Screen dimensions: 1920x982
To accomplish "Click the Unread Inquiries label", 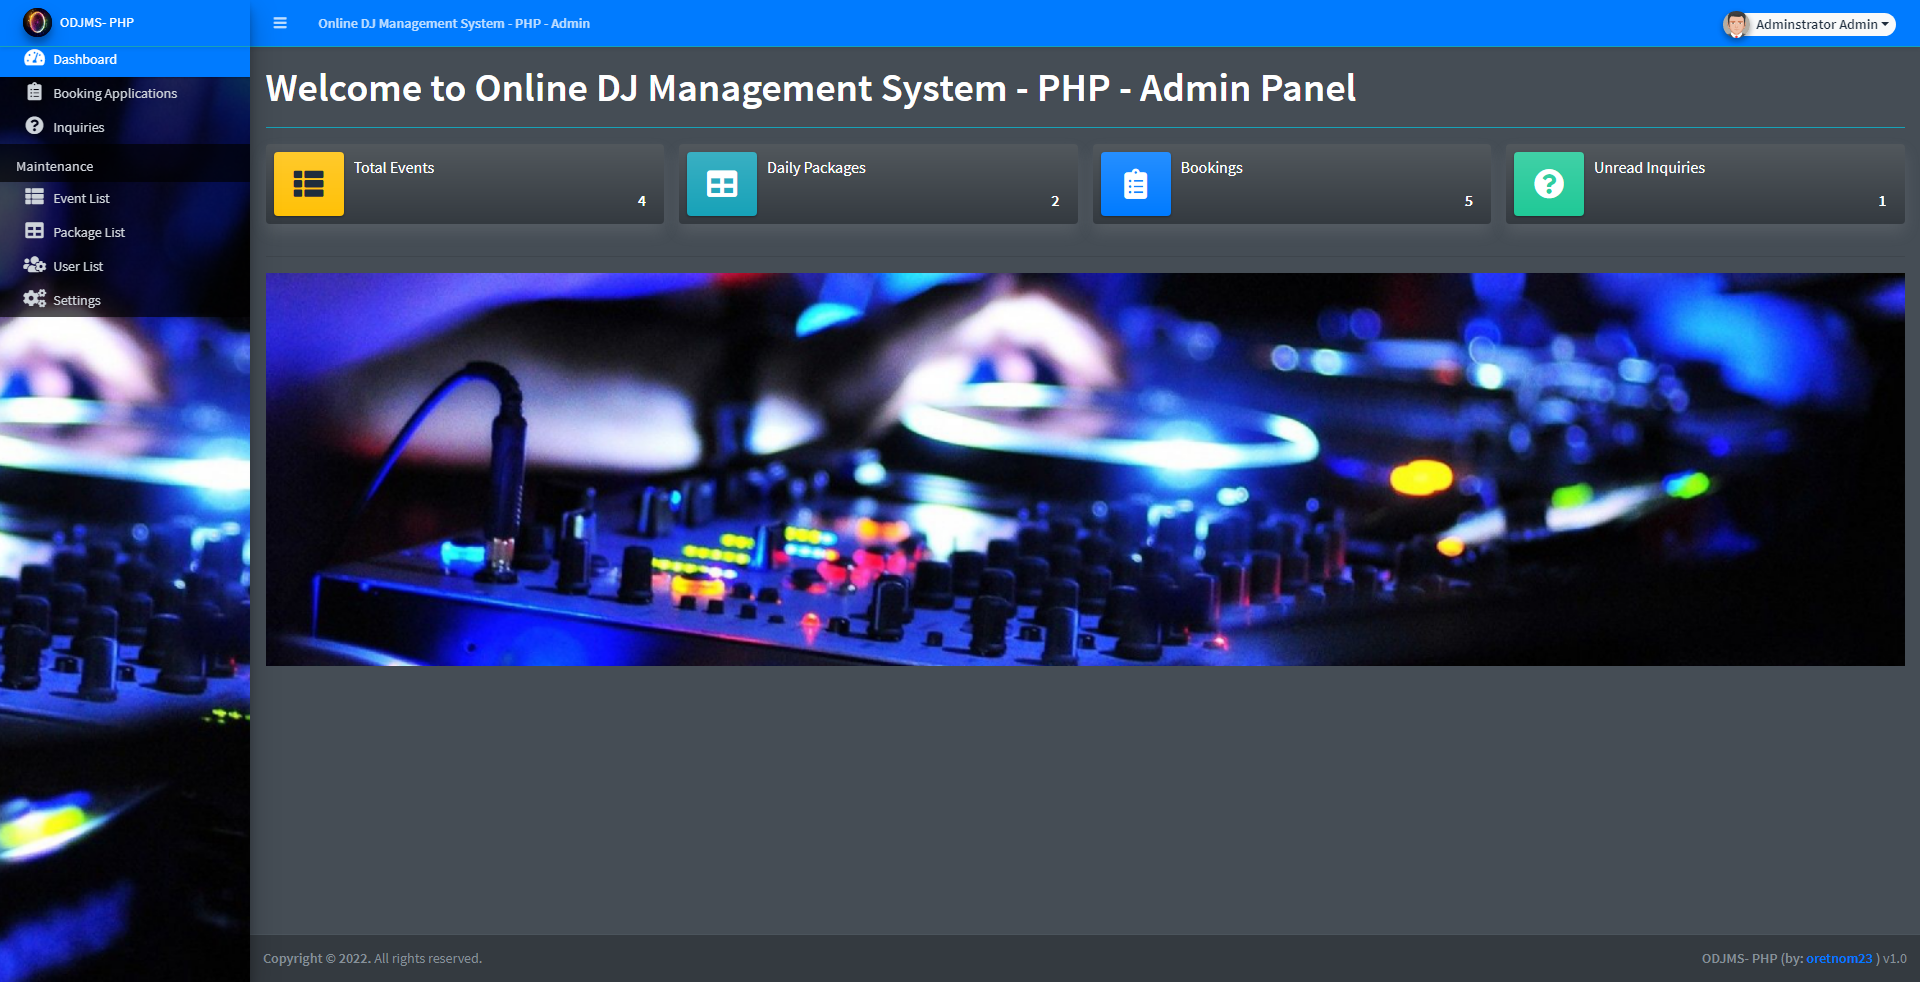I will [1649, 168].
